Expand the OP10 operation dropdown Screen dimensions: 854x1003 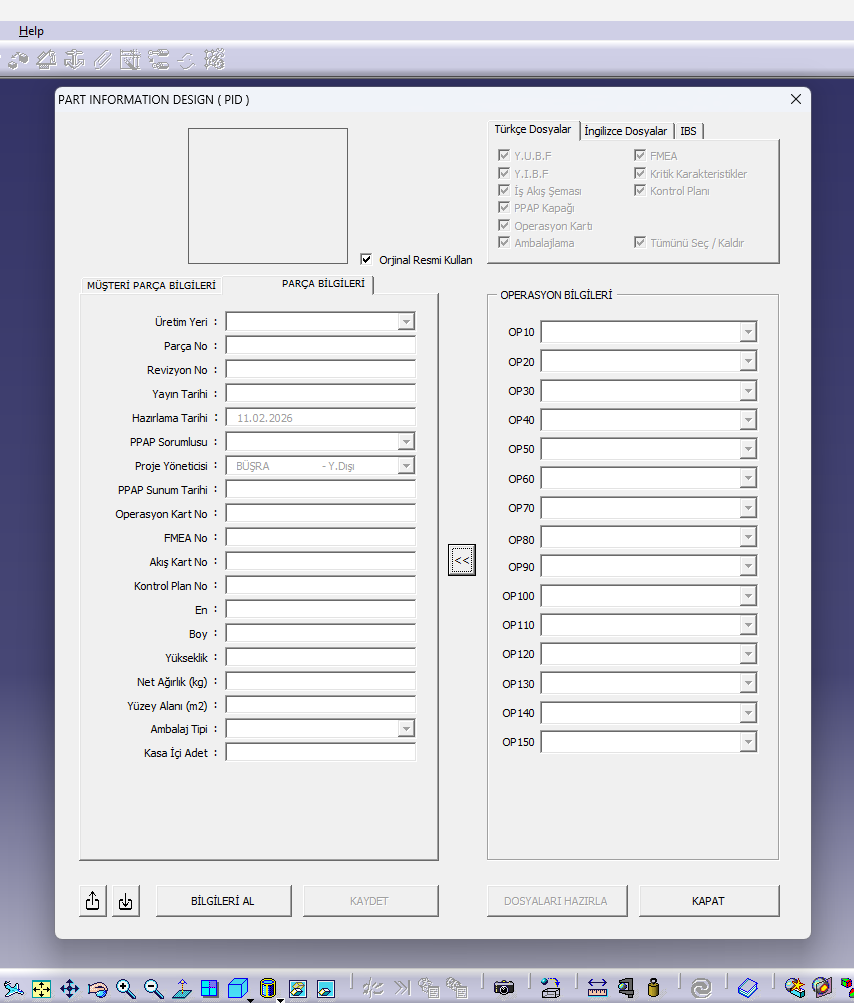pyautogui.click(x=748, y=332)
